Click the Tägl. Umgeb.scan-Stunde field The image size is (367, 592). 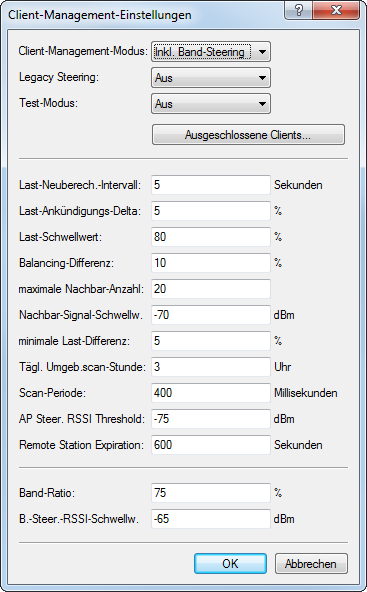click(x=211, y=367)
